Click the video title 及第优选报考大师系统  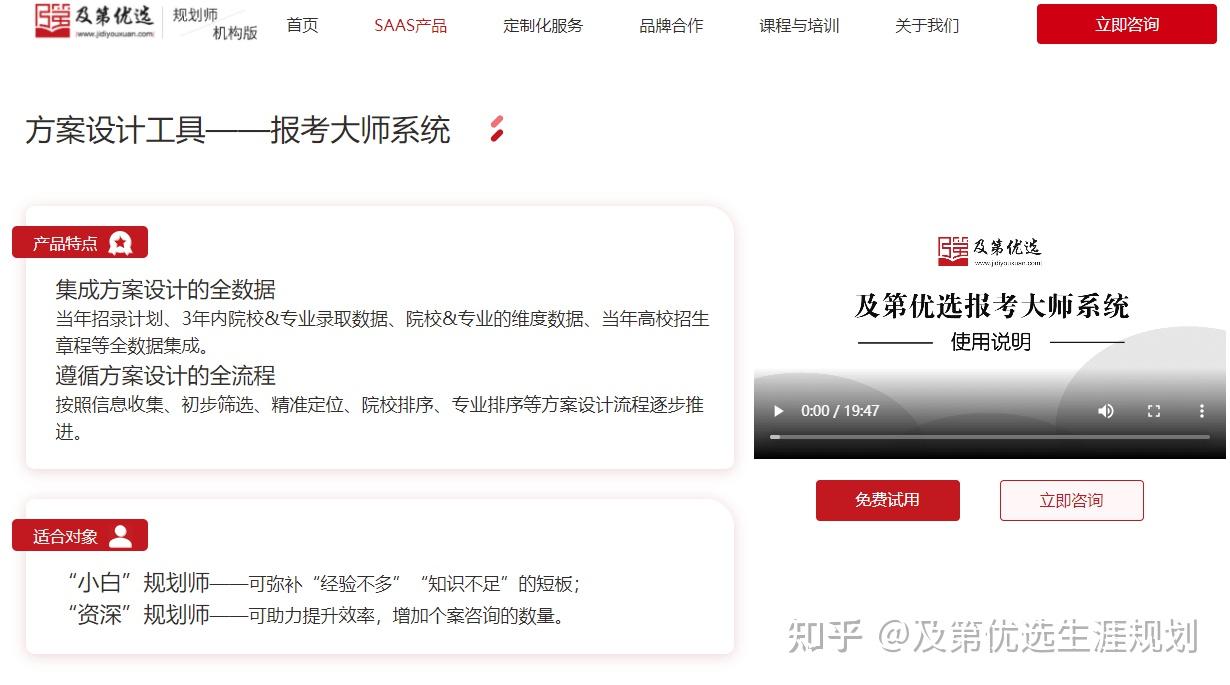coord(992,306)
